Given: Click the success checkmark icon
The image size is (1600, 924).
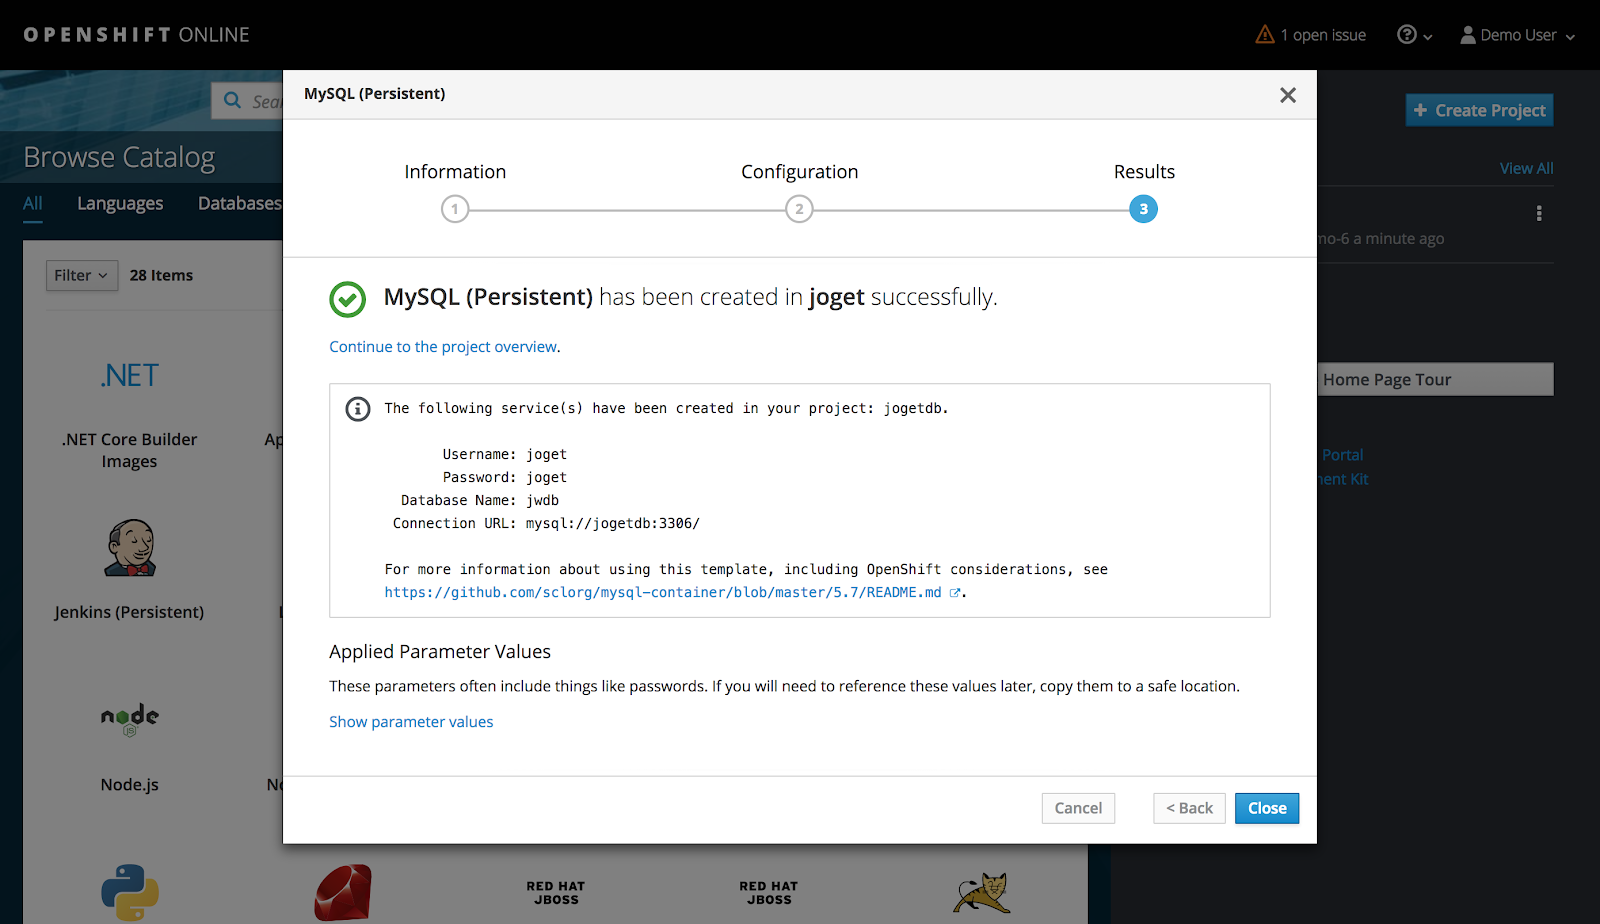Looking at the screenshot, I should point(348,298).
